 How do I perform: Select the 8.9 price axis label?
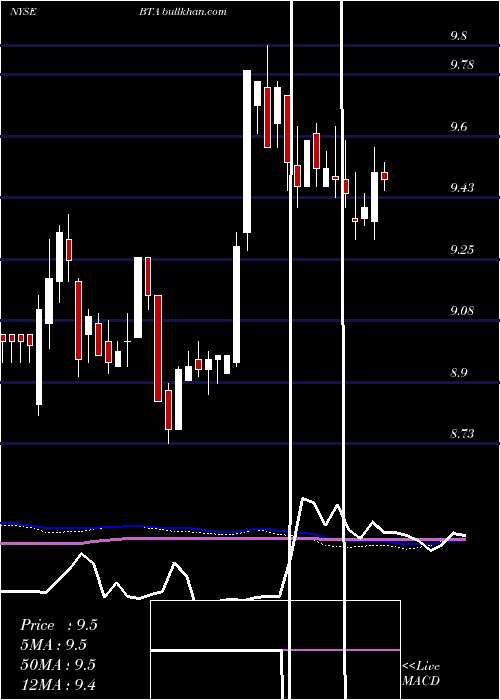coord(458,373)
